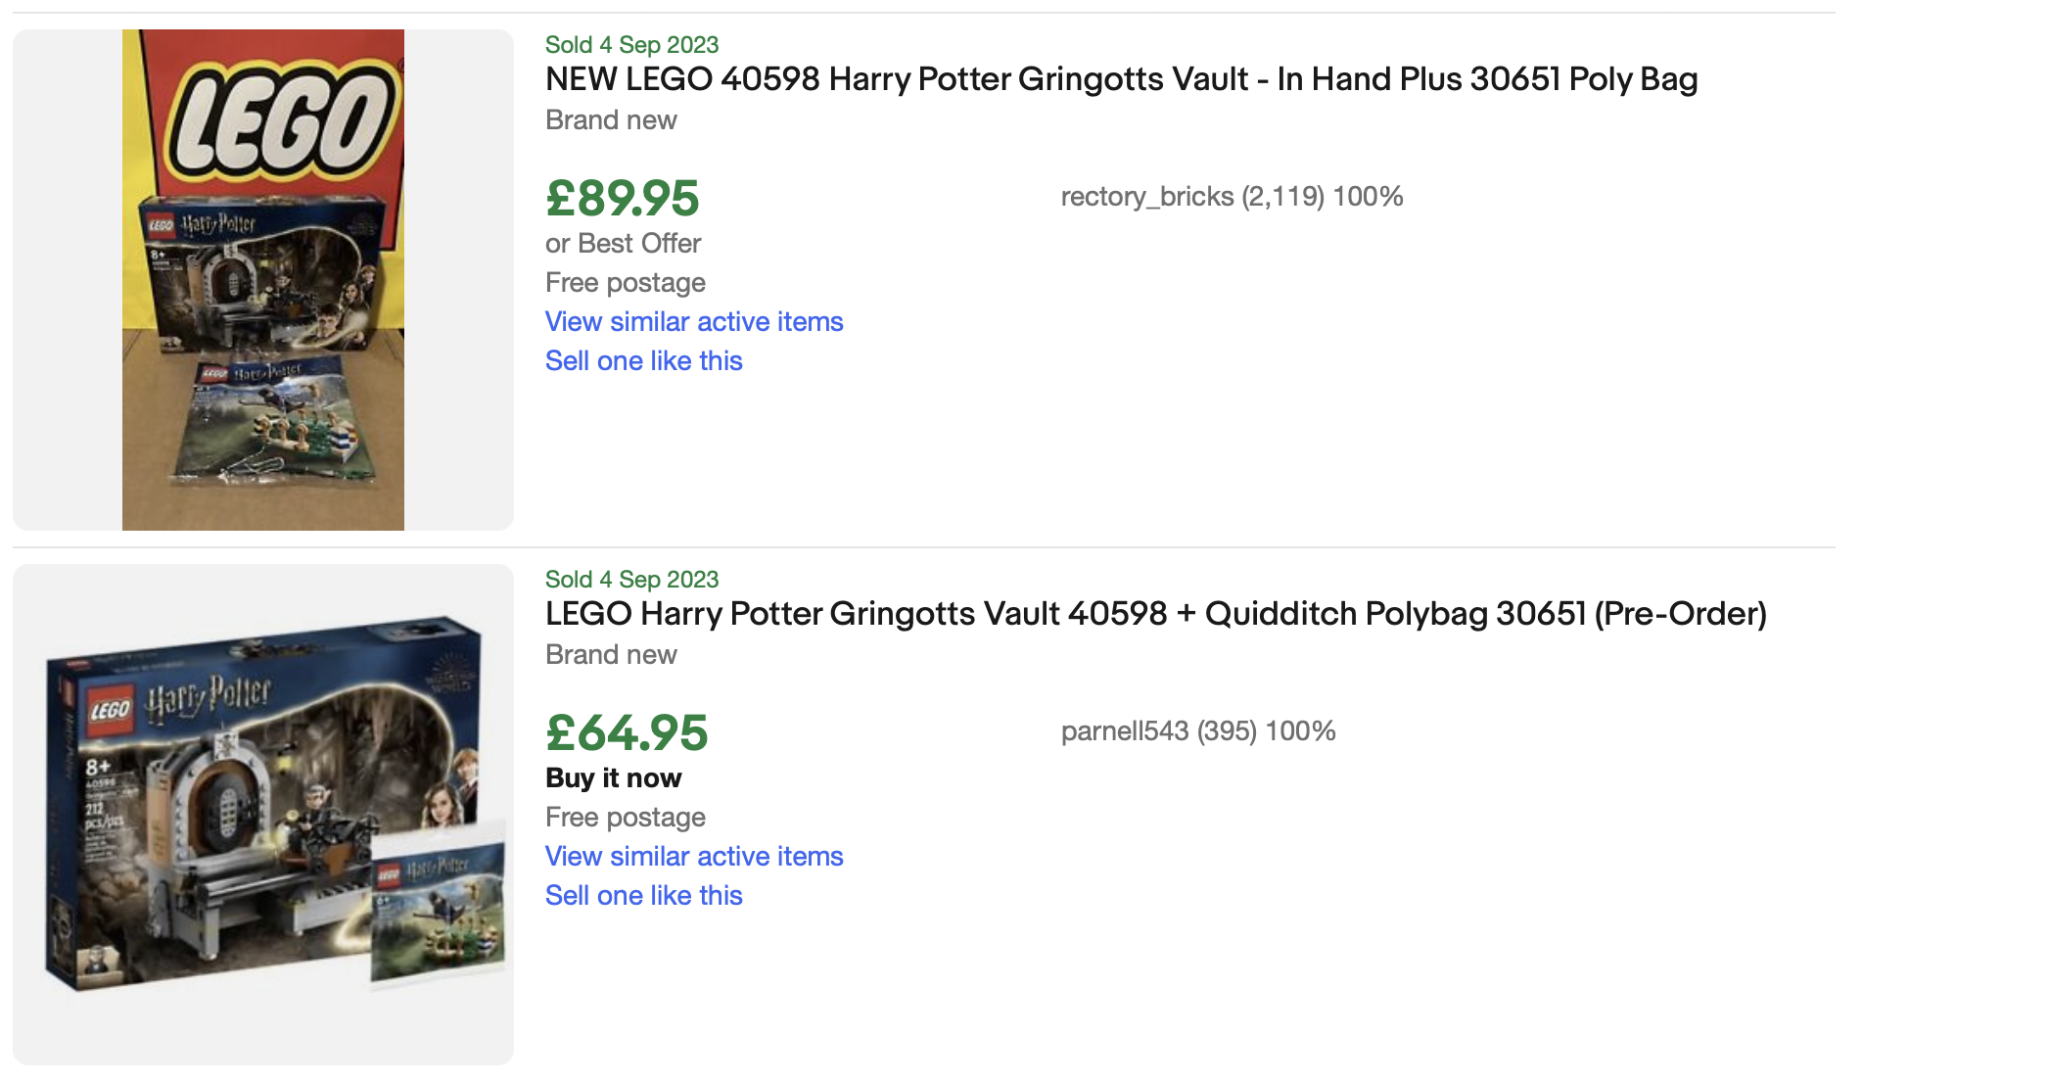This screenshot has width=2048, height=1081.
Task: Click Brand new condition label on first listing
Action: (x=610, y=120)
